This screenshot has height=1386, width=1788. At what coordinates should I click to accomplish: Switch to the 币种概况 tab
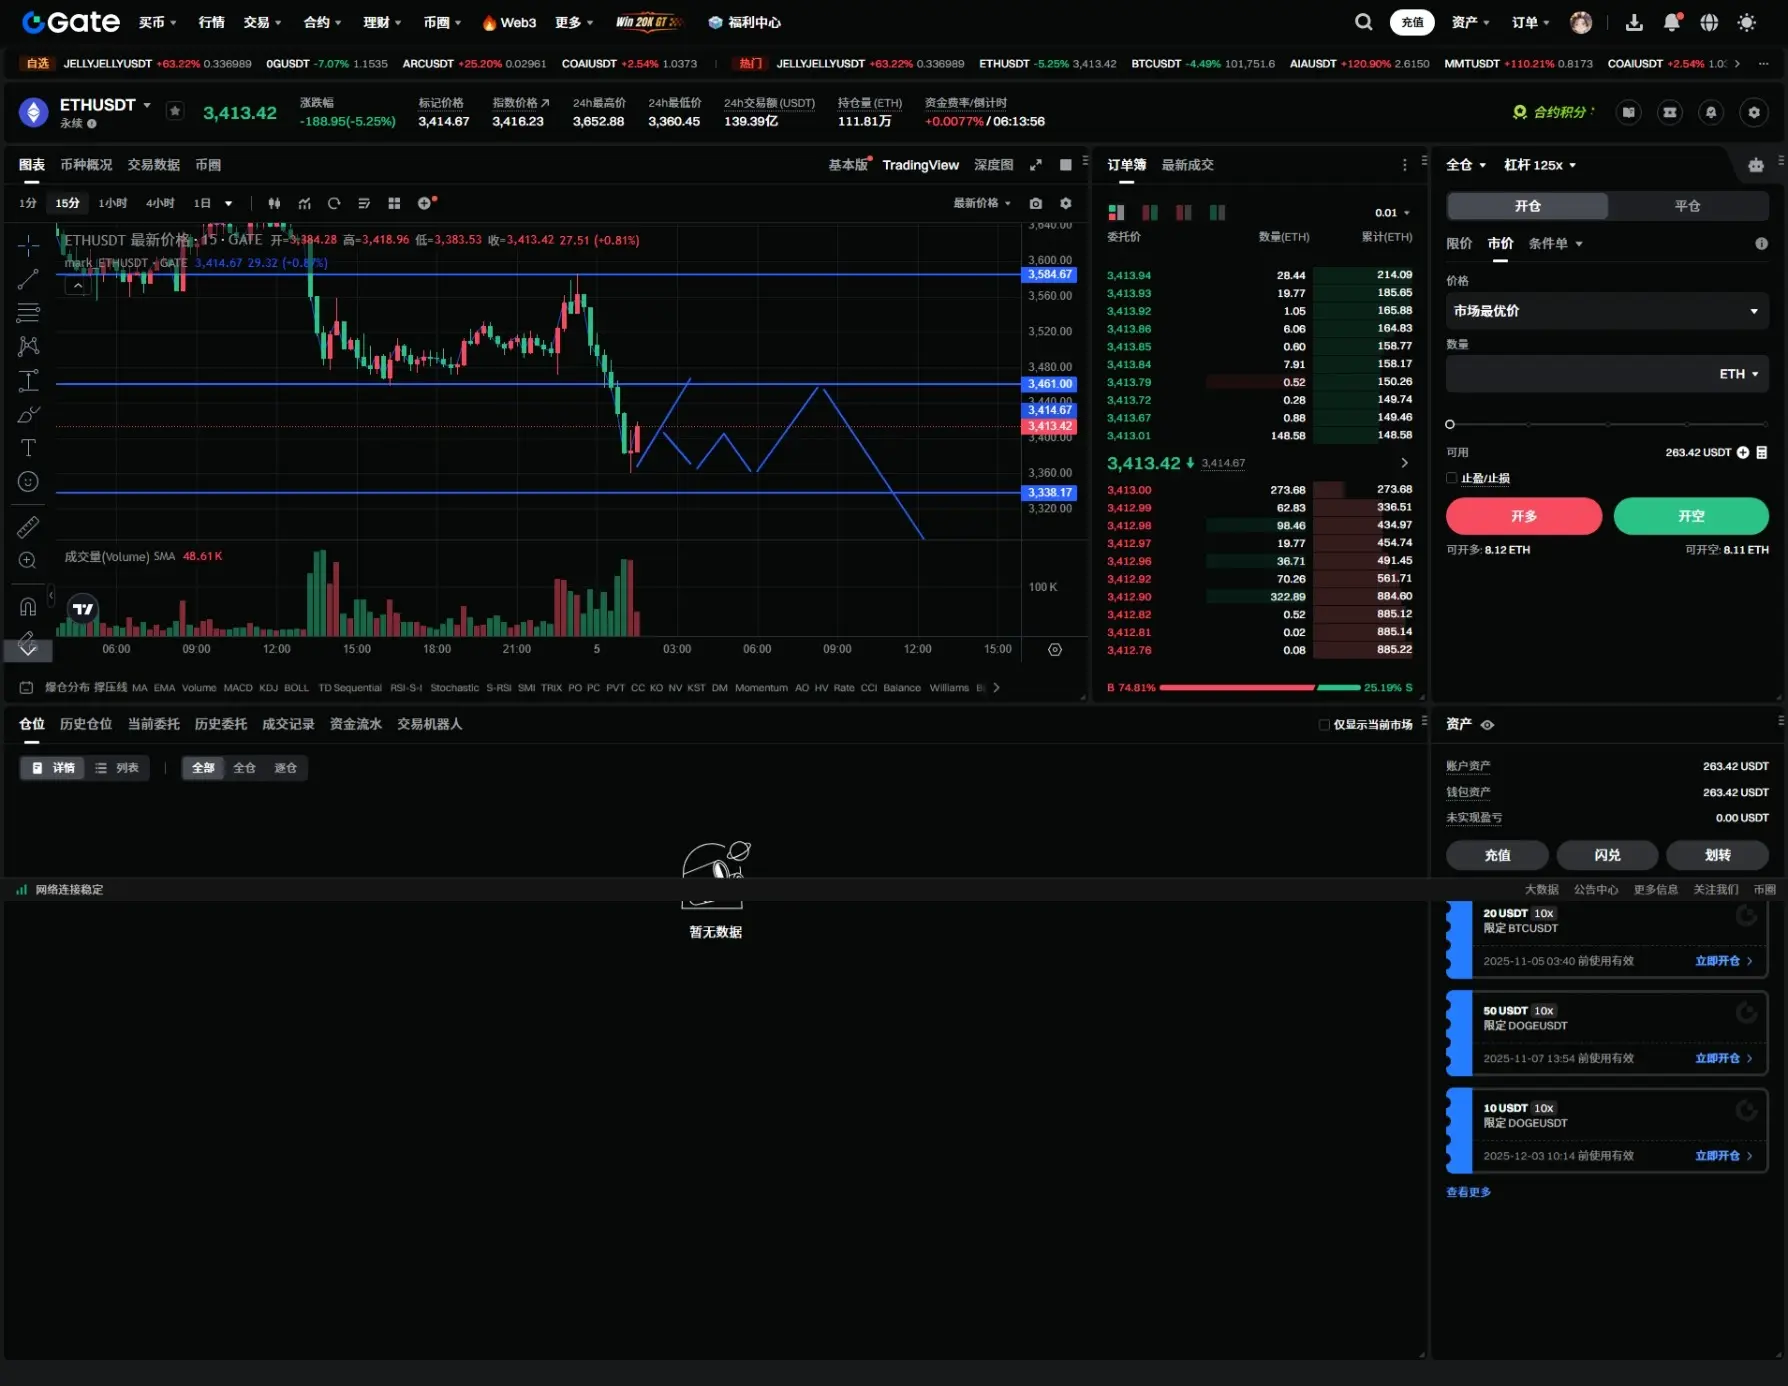[x=86, y=165]
